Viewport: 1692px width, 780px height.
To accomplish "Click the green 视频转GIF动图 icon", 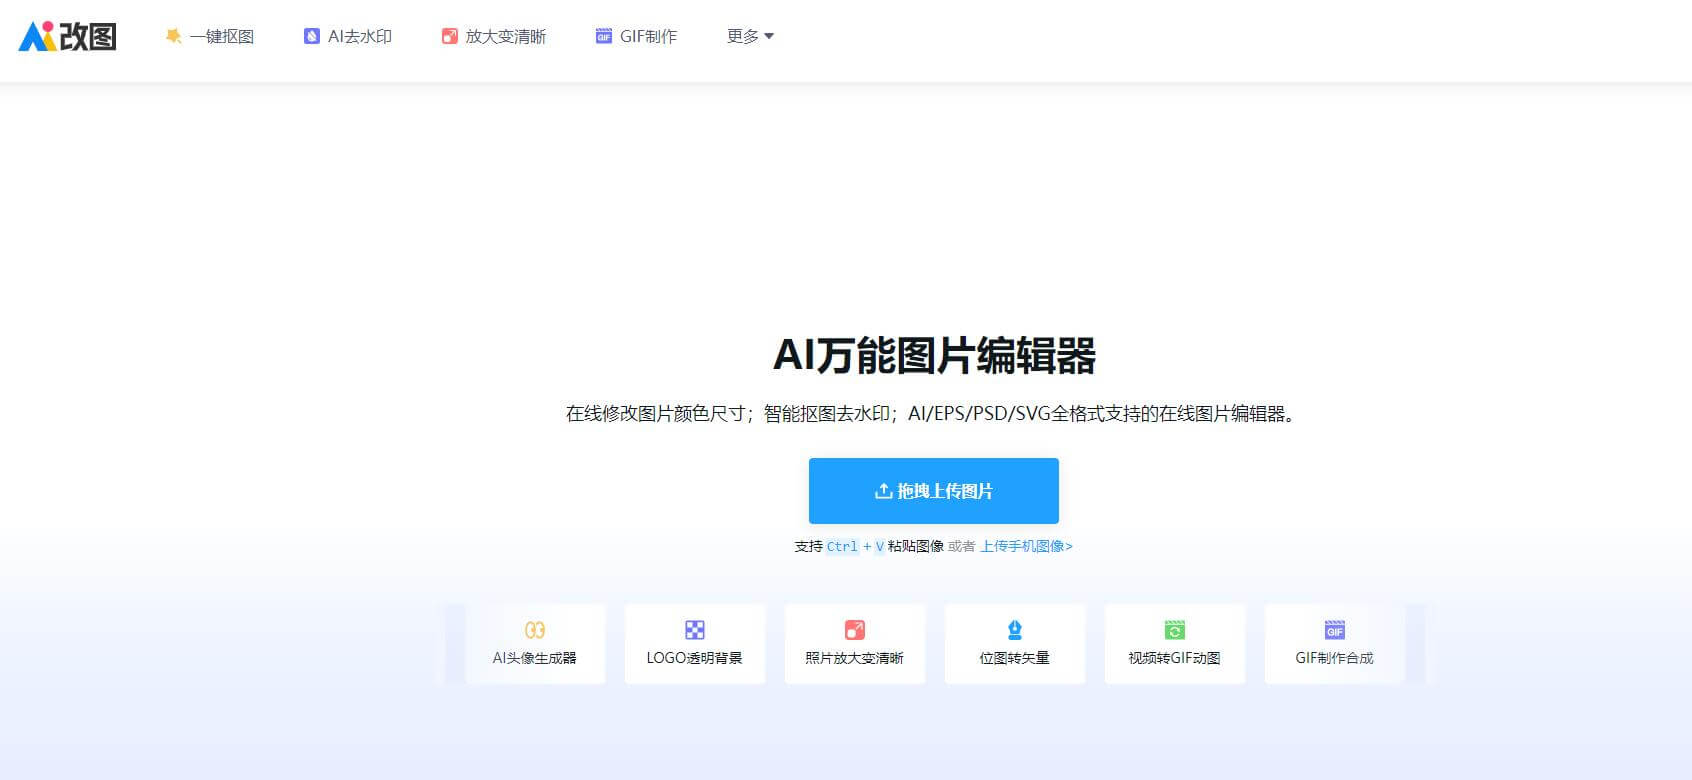I will pyautogui.click(x=1175, y=630).
